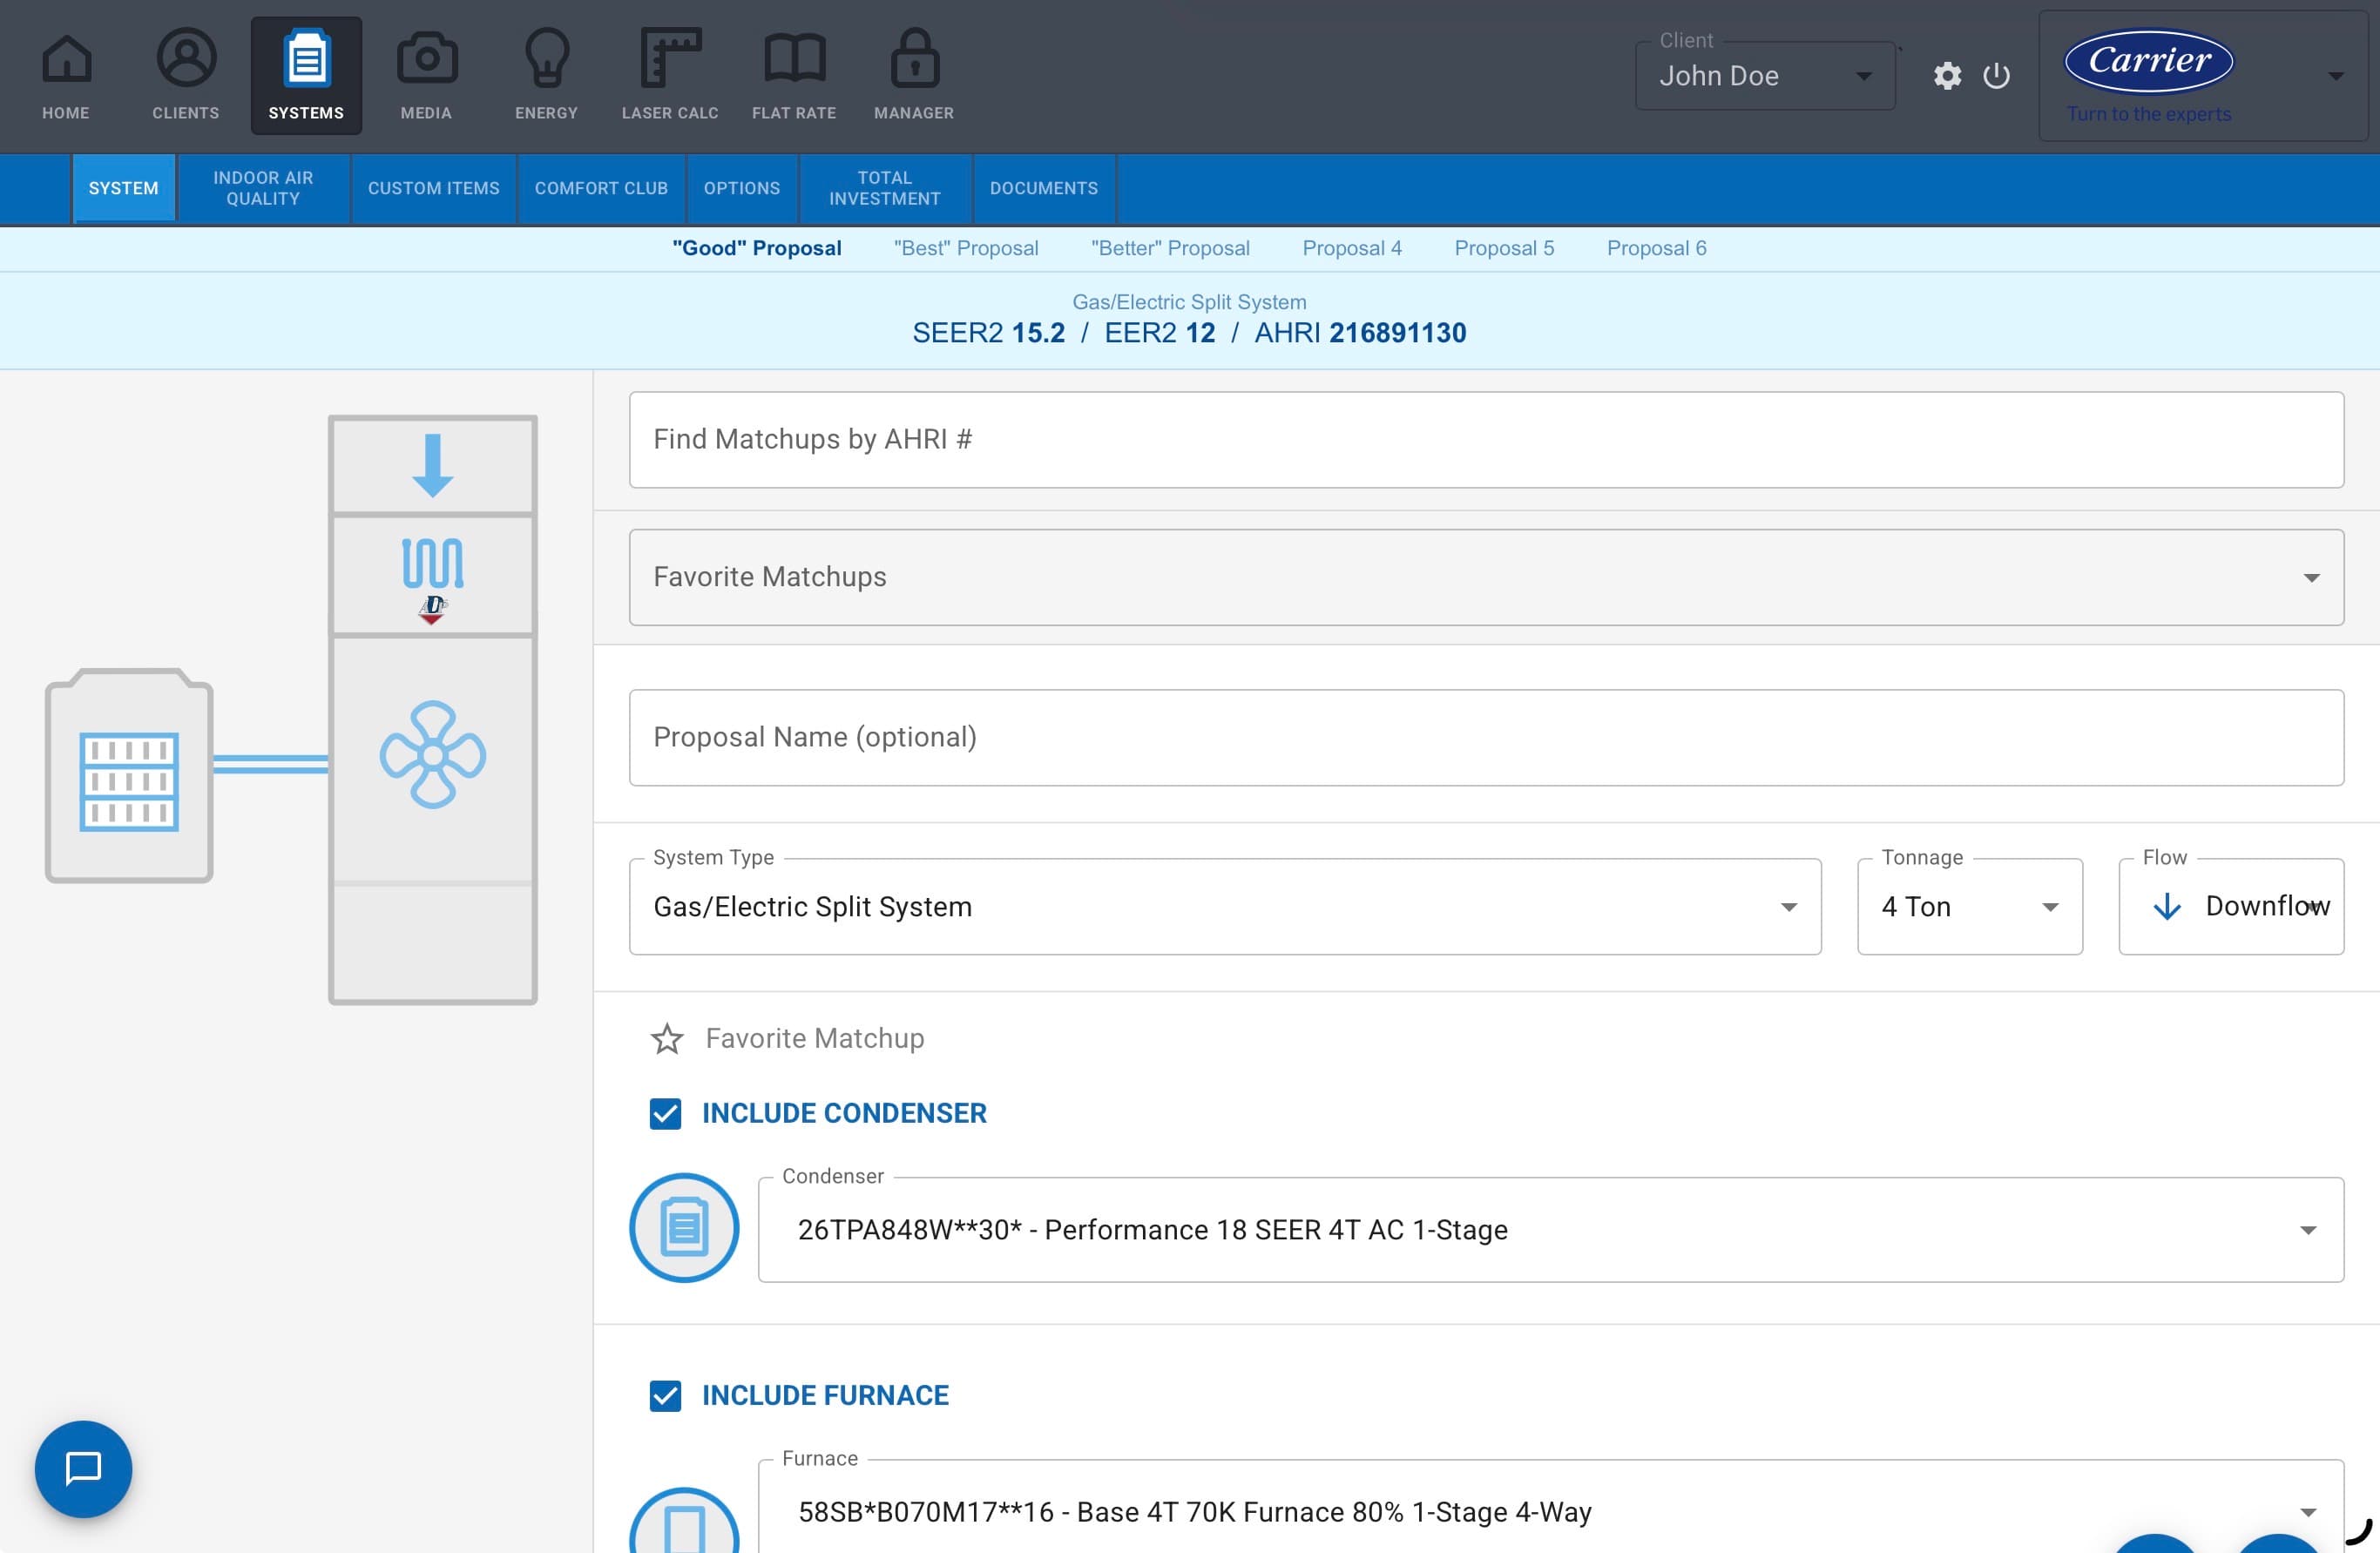This screenshot has width=2380, height=1553.
Task: Select Proposal 6
Action: (x=1657, y=248)
